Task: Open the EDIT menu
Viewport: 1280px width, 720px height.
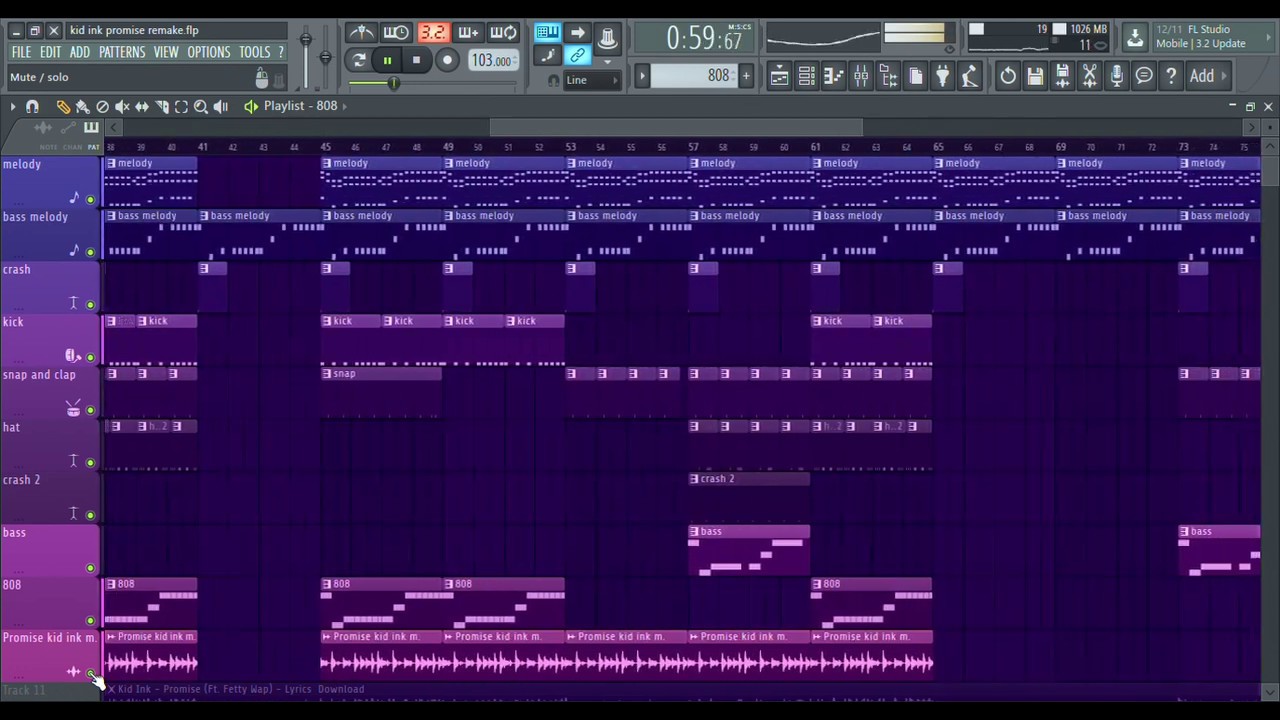Action: click(50, 52)
